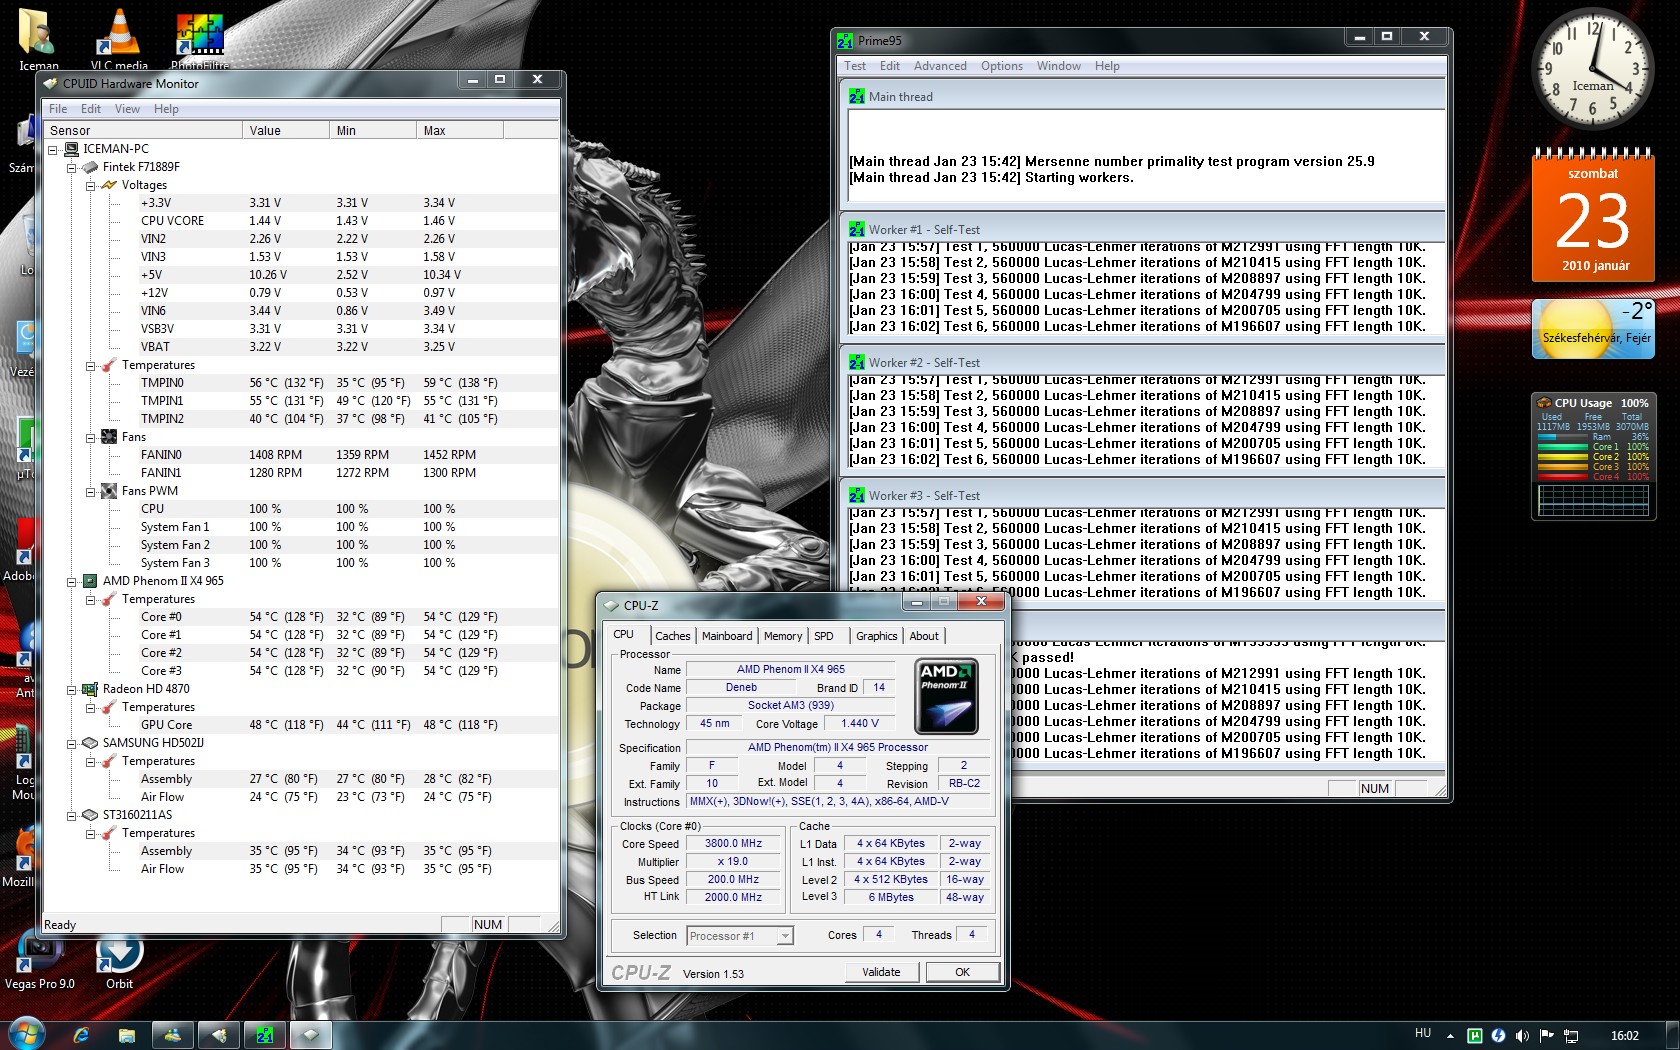Image resolution: width=1680 pixels, height=1050 pixels.
Task: Click the Worker #1 Self-Test window icon
Action: [857, 229]
